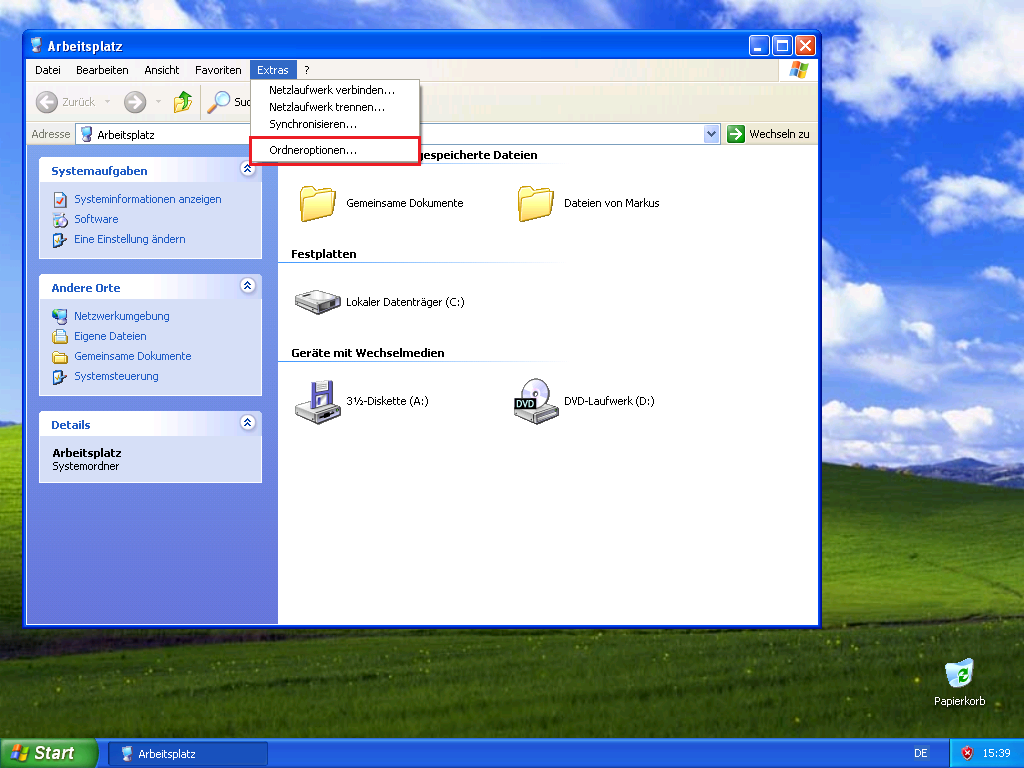Image resolution: width=1024 pixels, height=768 pixels.
Task: Click the 15:39 clock in tray
Action: [997, 753]
